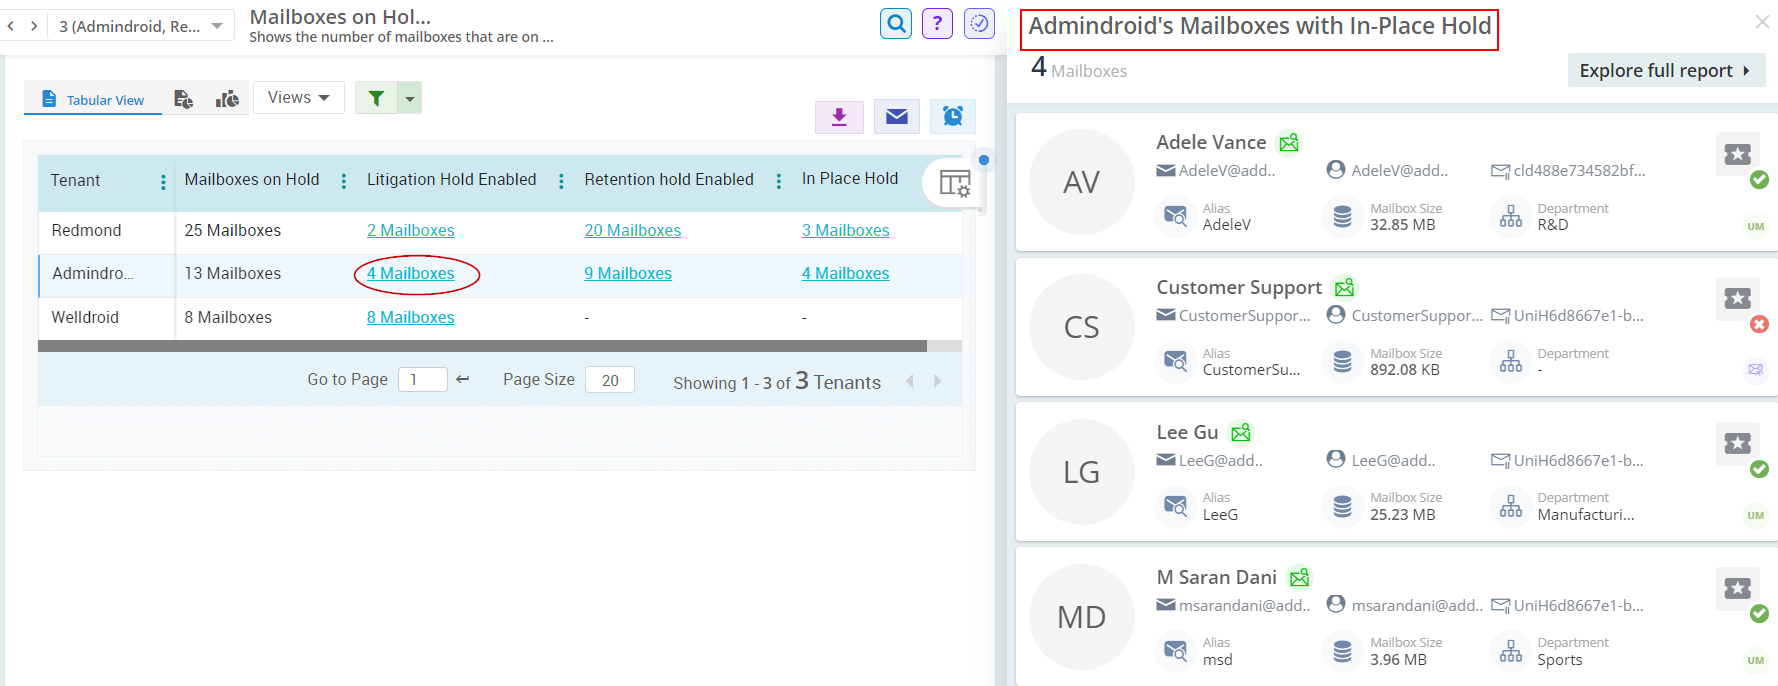
Task: Click the table horizontal scrollbar
Action: pos(482,346)
